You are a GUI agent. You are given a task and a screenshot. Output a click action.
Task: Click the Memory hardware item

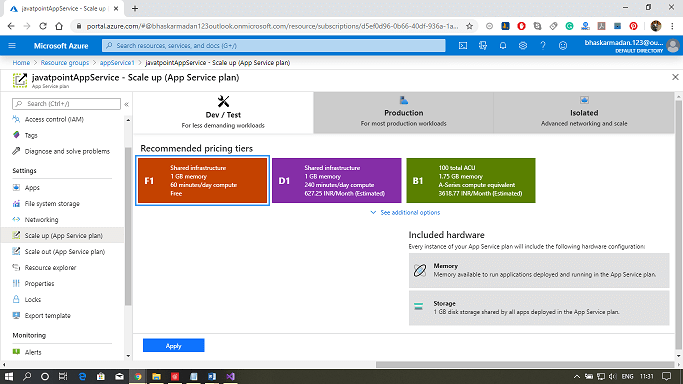click(539, 270)
